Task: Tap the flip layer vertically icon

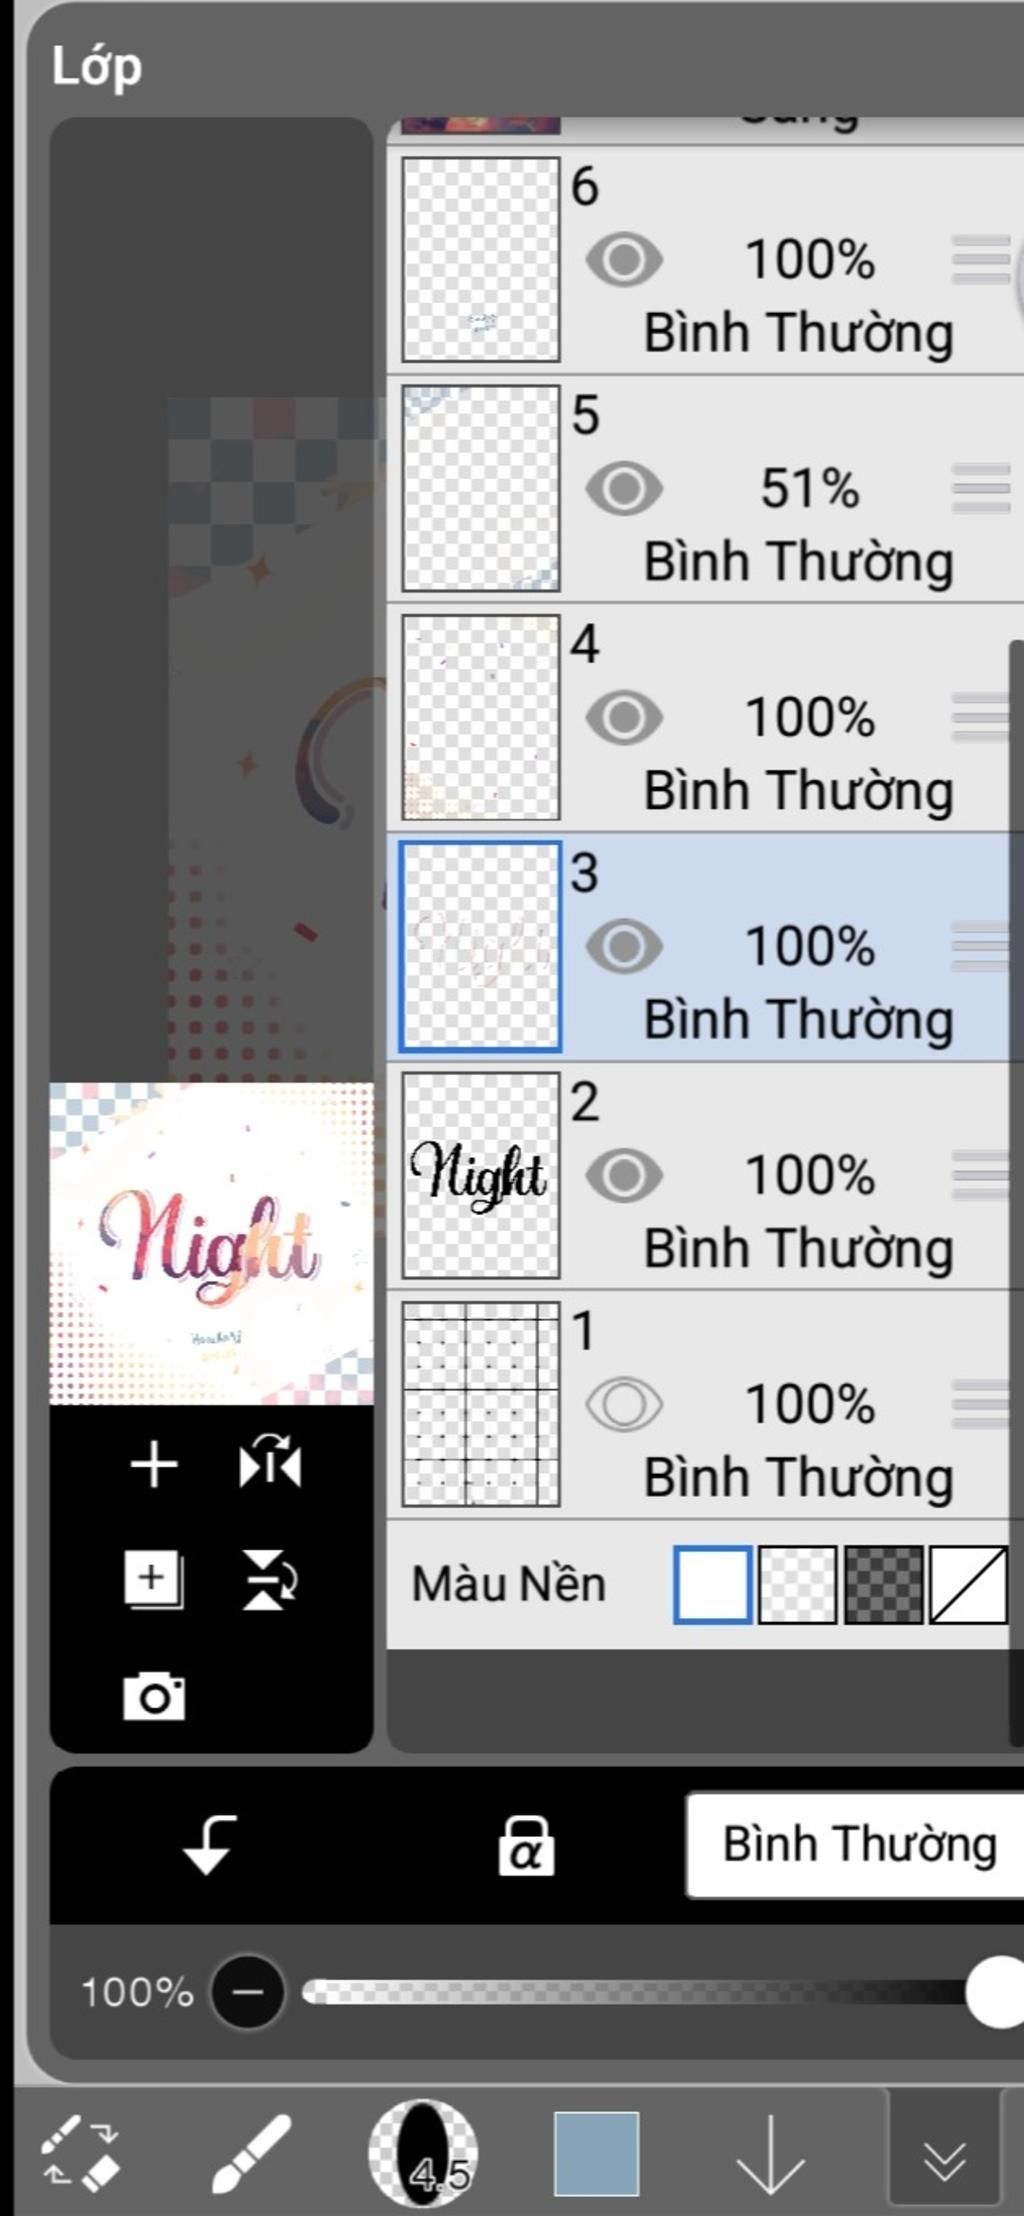Action: pyautogui.click(x=269, y=1580)
